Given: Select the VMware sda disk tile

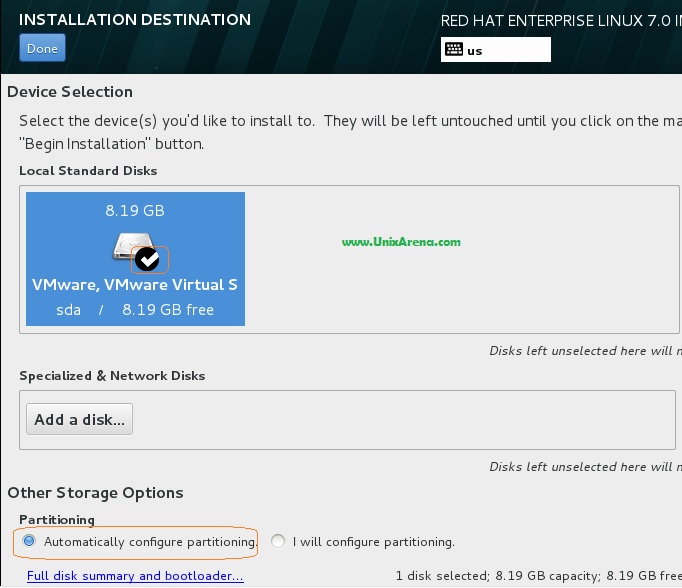Looking at the screenshot, I should coord(135,259).
